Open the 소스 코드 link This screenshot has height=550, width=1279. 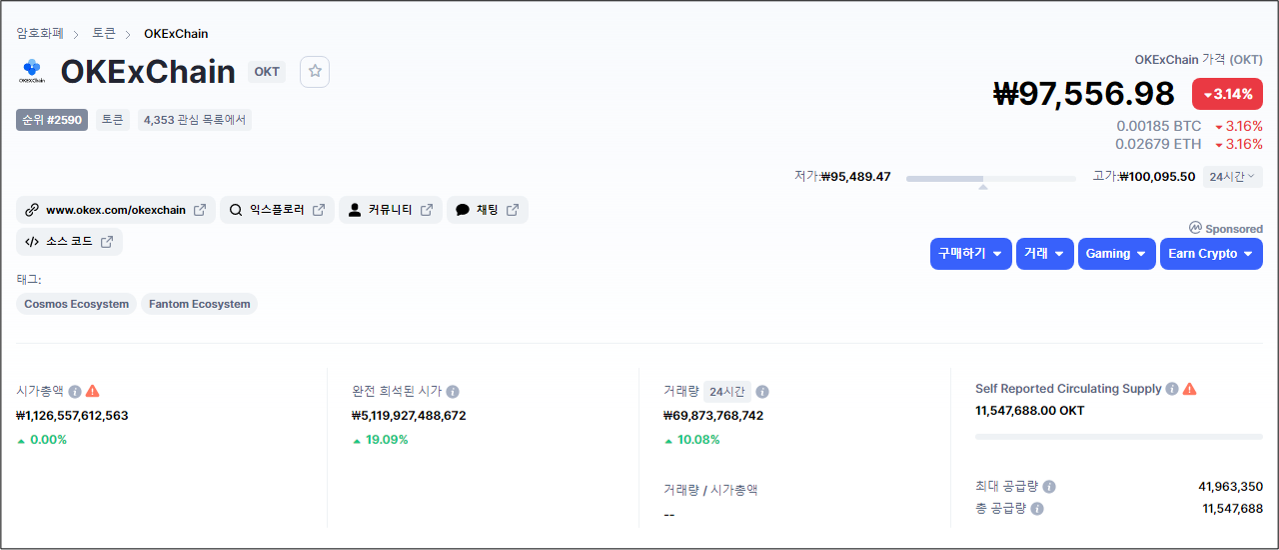coord(69,242)
